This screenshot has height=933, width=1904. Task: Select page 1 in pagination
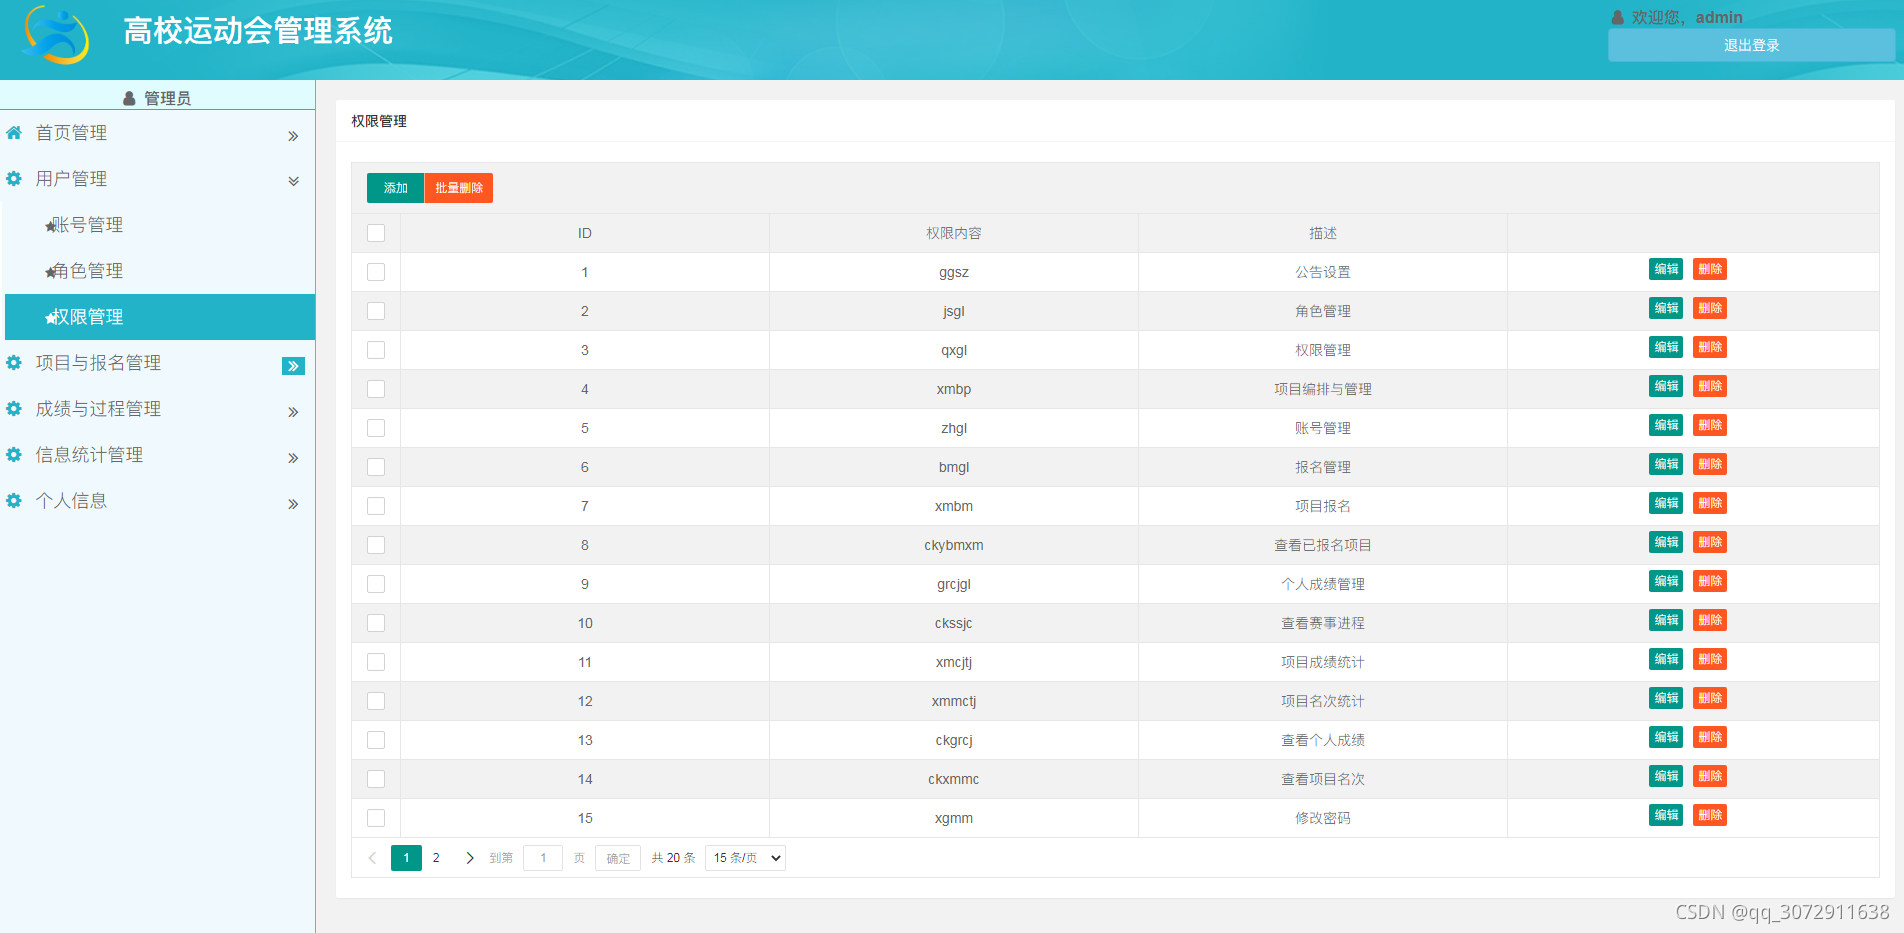click(406, 858)
